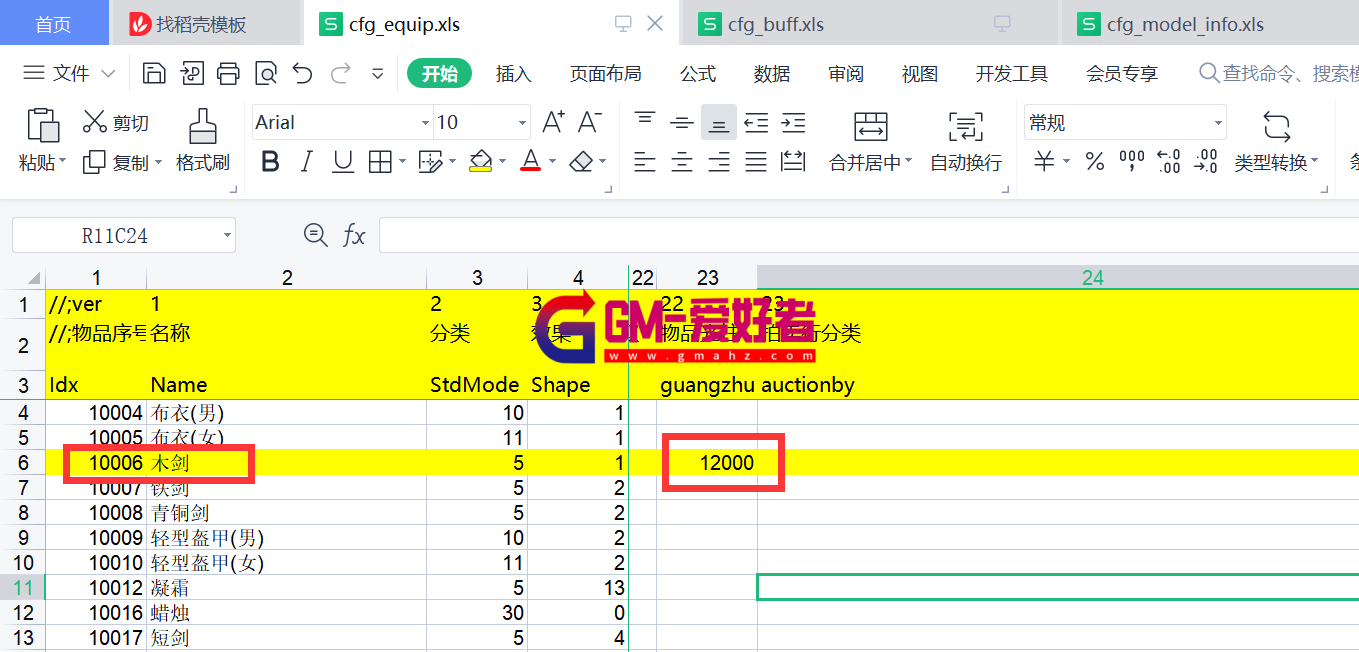The width and height of the screenshot is (1359, 652).
Task: Open the name box dropdown showing R11C24
Action: coord(228,236)
